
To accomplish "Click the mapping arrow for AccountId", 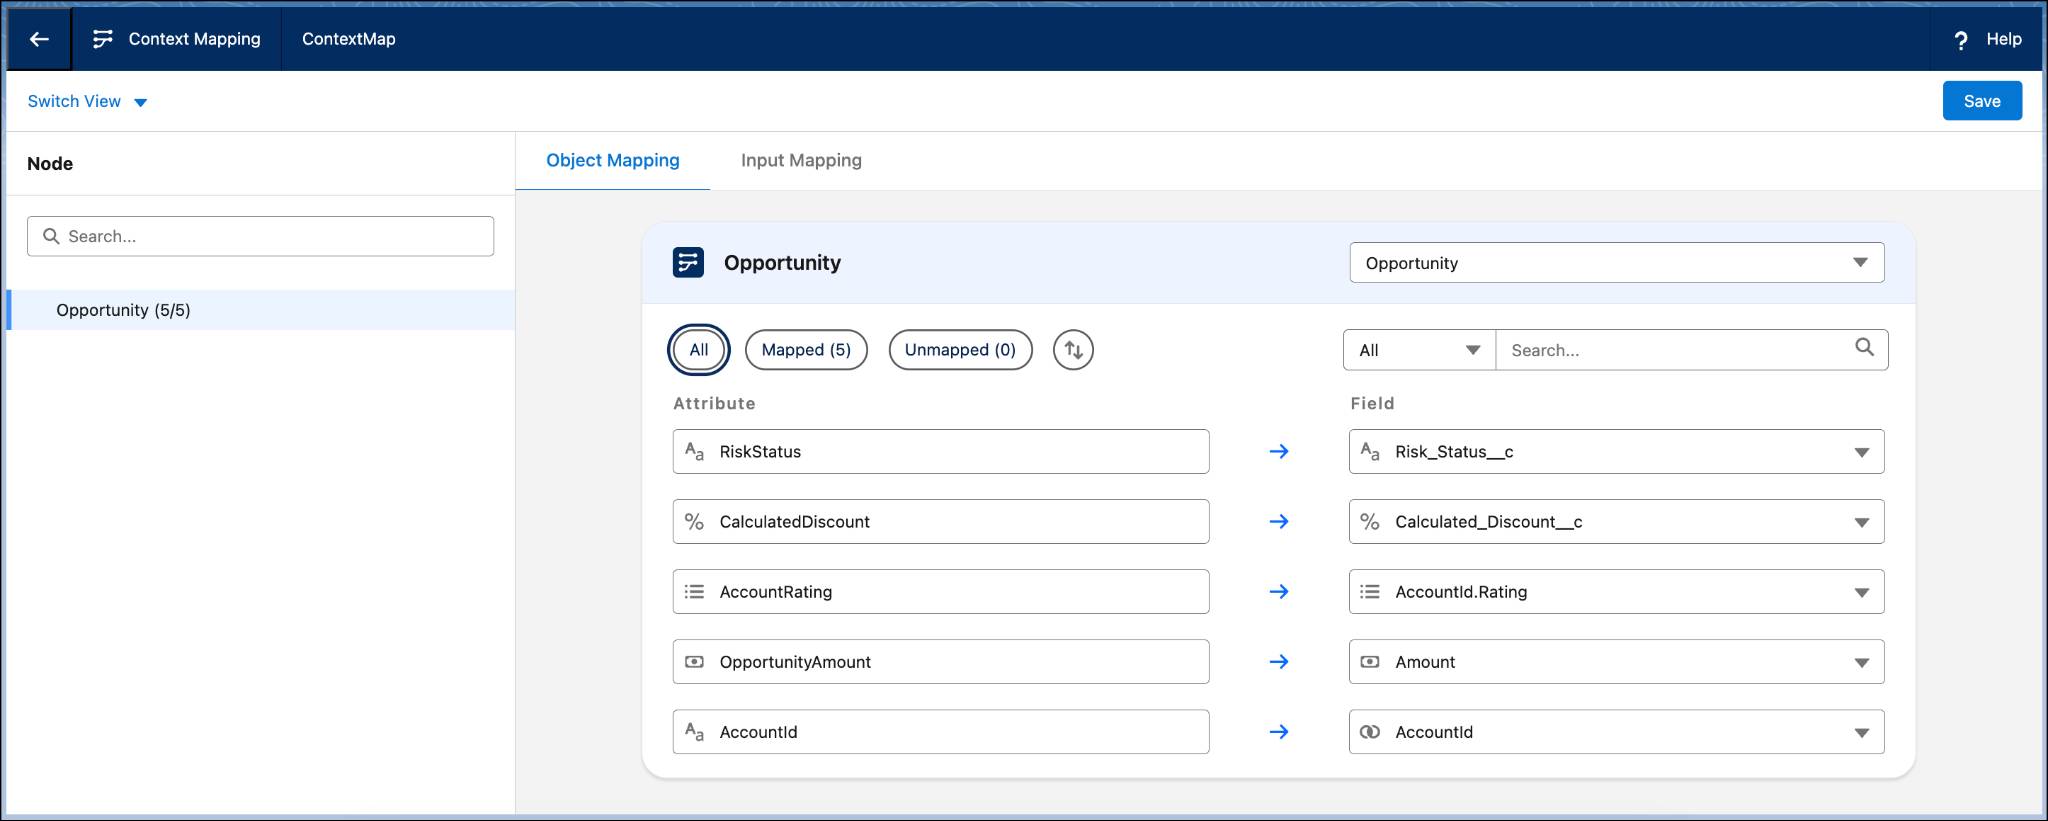I will coord(1279,731).
